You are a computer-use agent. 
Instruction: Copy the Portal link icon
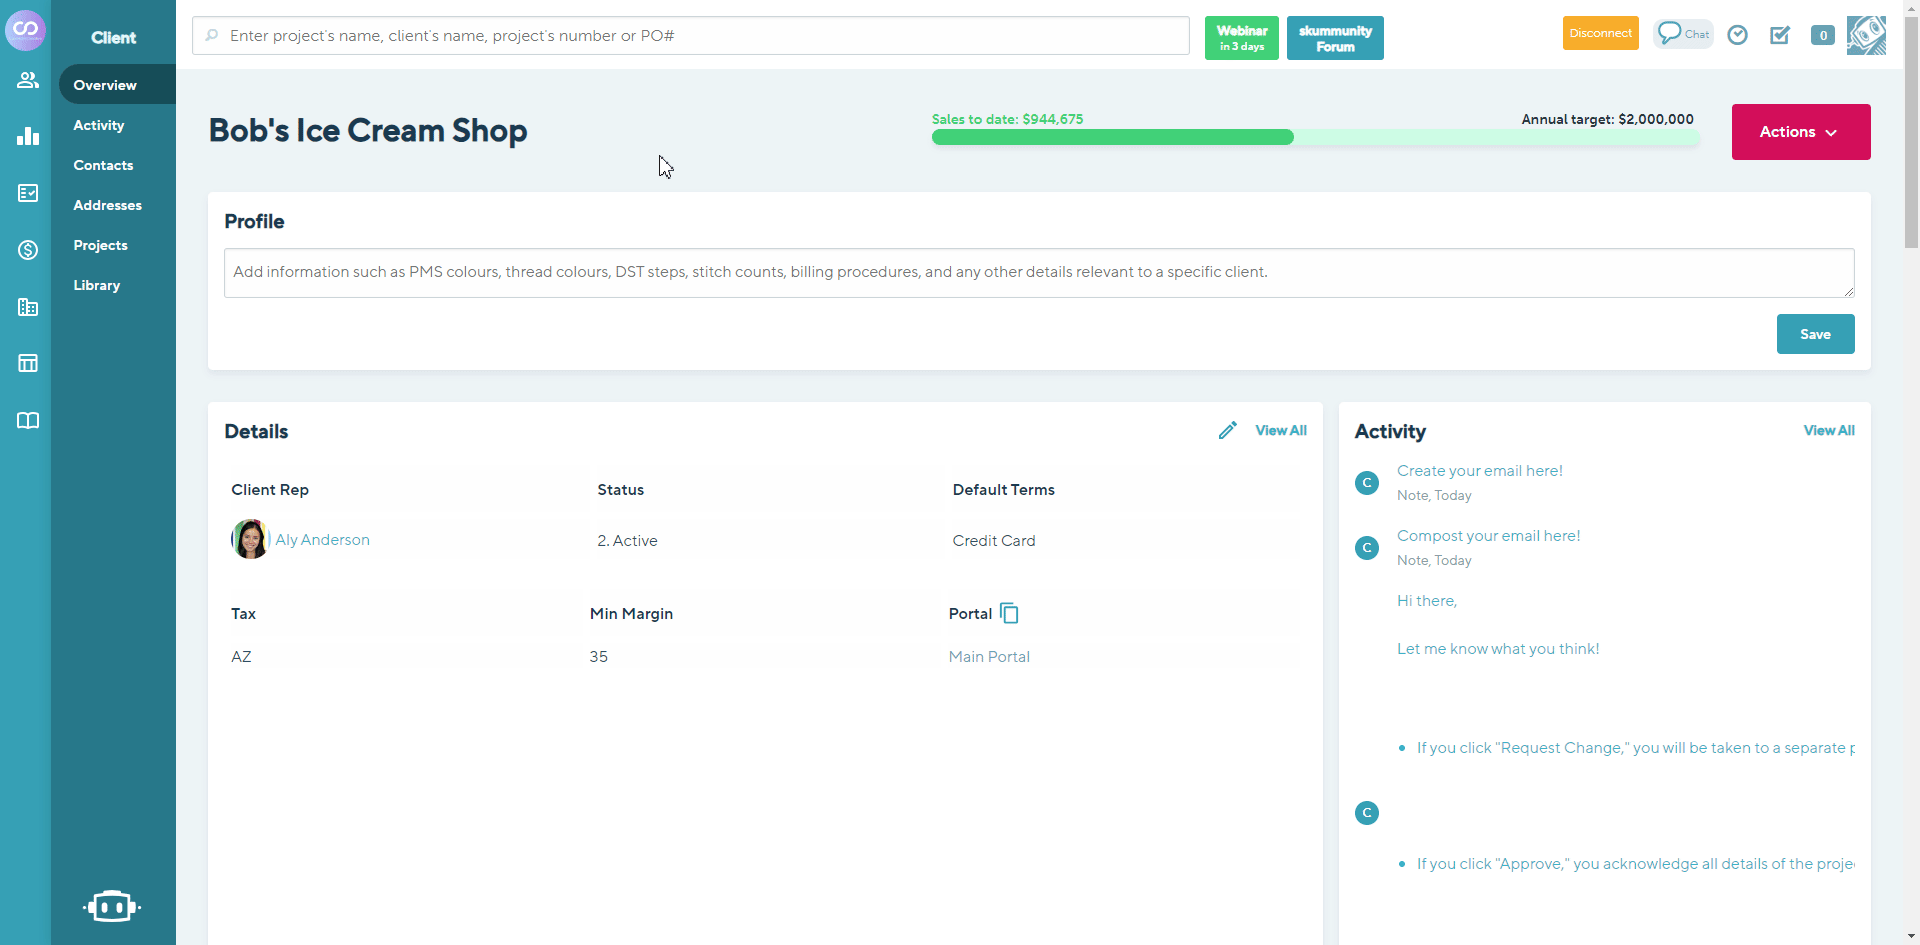pyautogui.click(x=1010, y=613)
